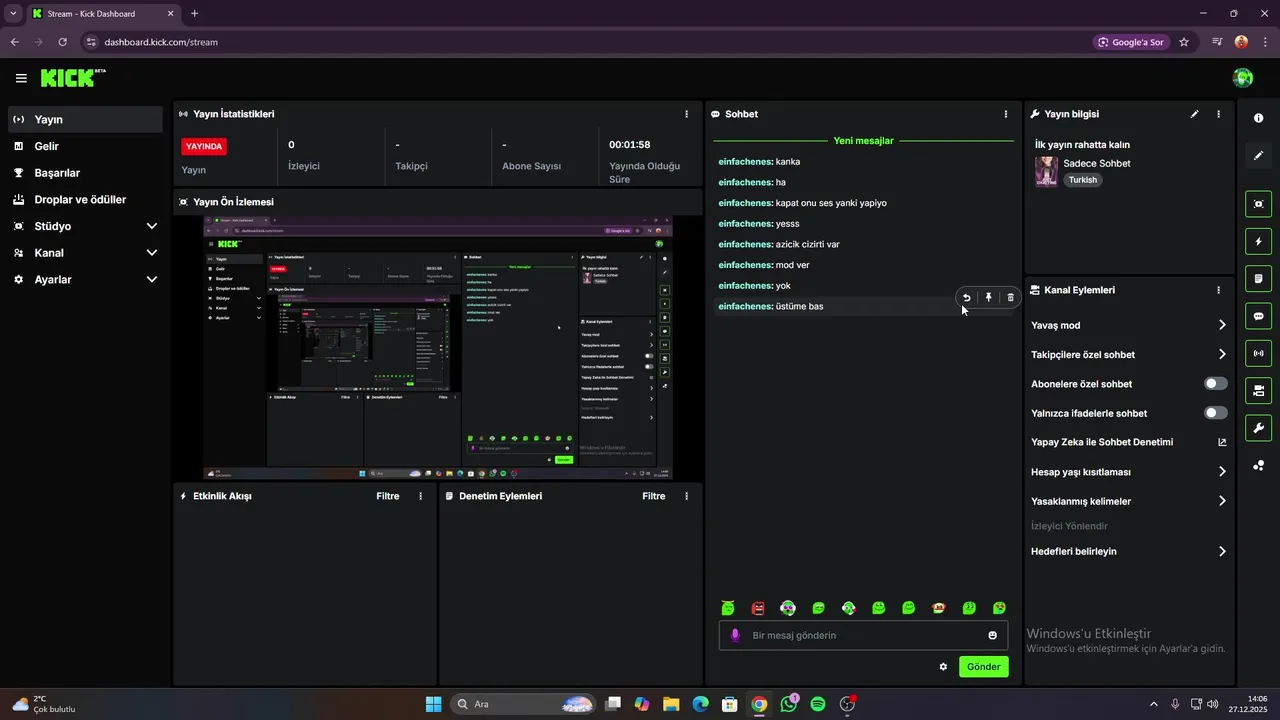Open the emoji picker in the message box
Screen dimensions: 1280x720
coord(992,635)
